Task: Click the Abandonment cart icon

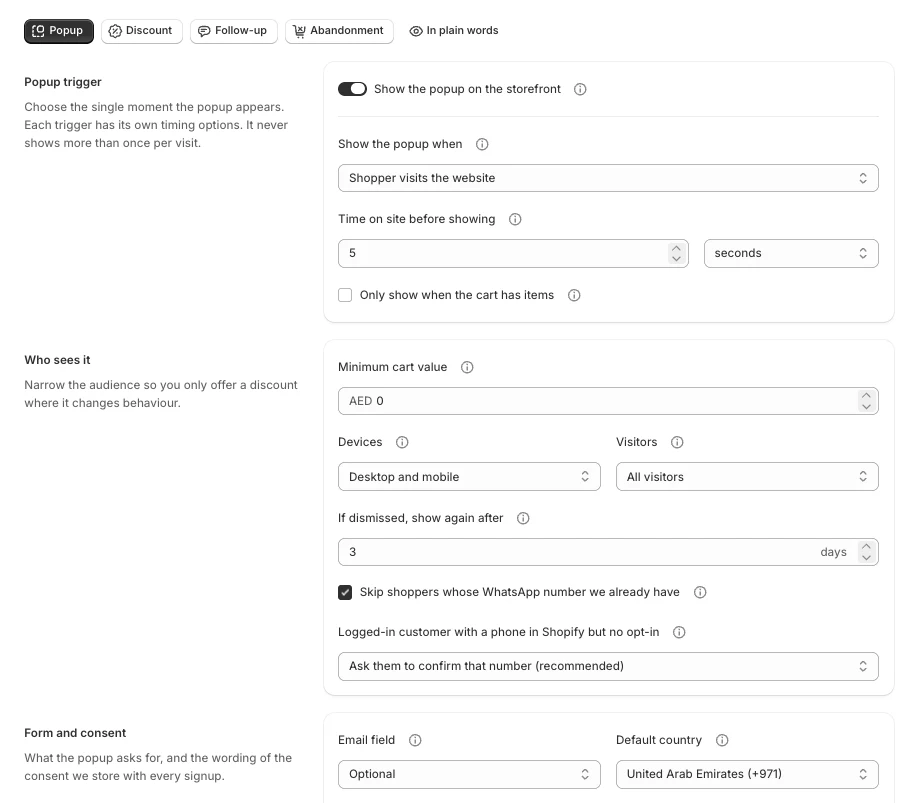Action: point(299,31)
